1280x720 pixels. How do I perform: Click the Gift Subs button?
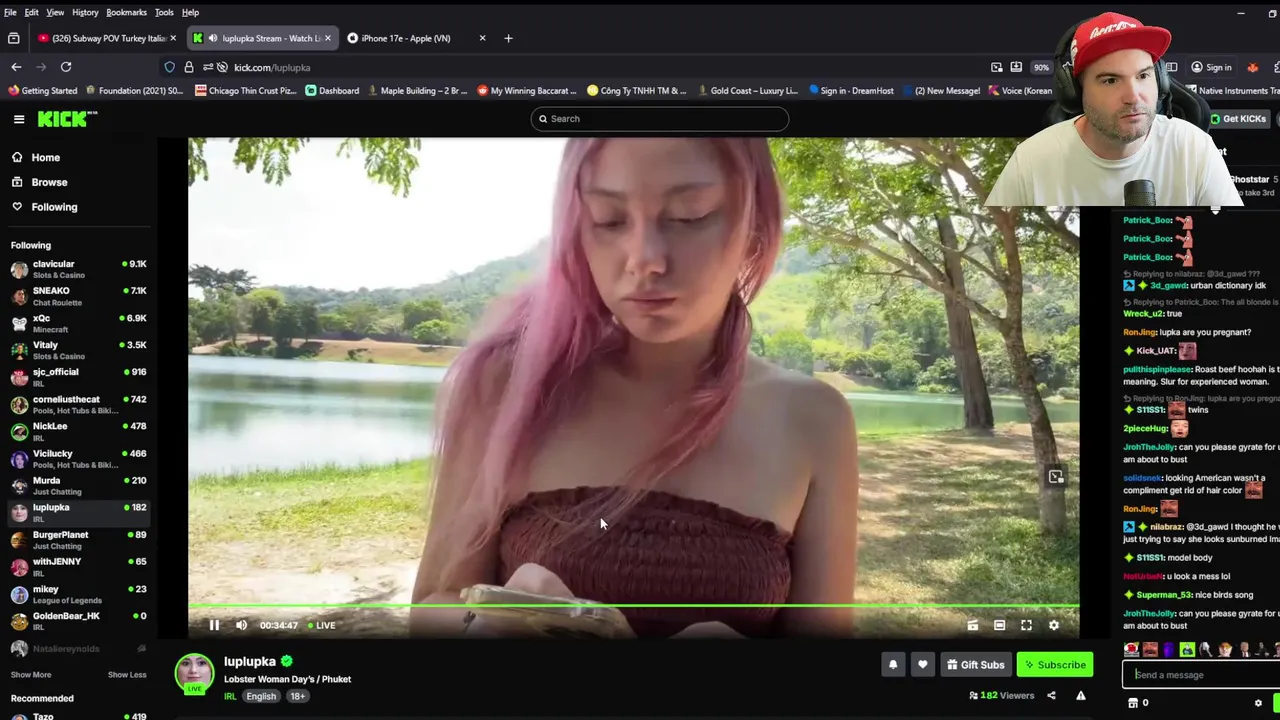(x=976, y=664)
